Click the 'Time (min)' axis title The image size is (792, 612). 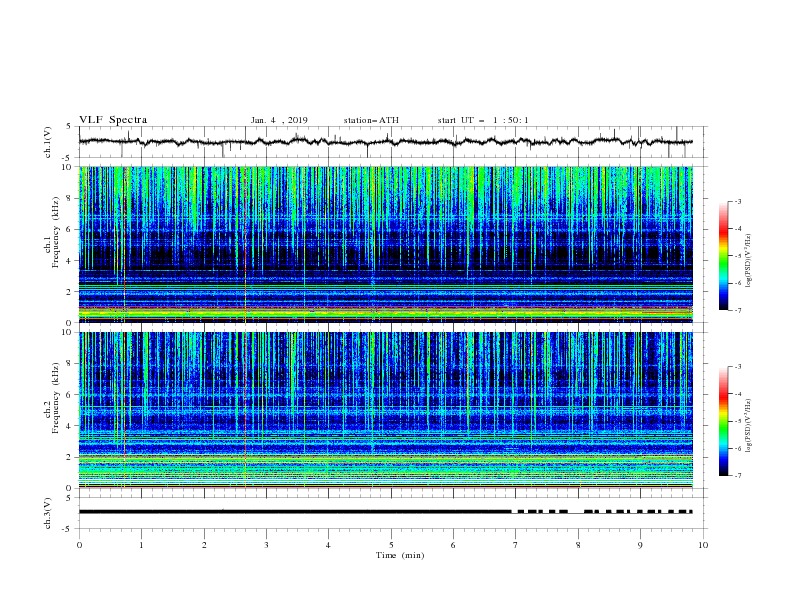coord(400,555)
